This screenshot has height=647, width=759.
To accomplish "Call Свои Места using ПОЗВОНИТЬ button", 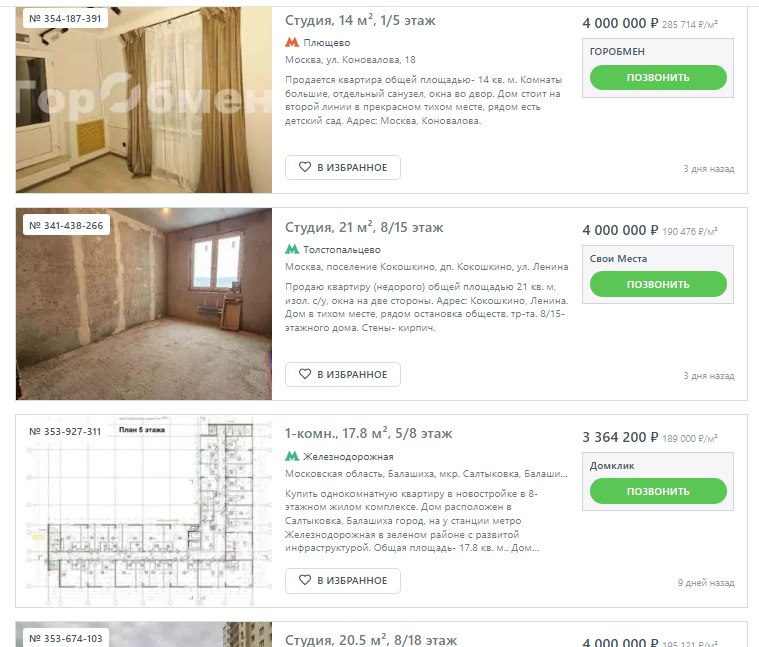I will click(x=658, y=285).
